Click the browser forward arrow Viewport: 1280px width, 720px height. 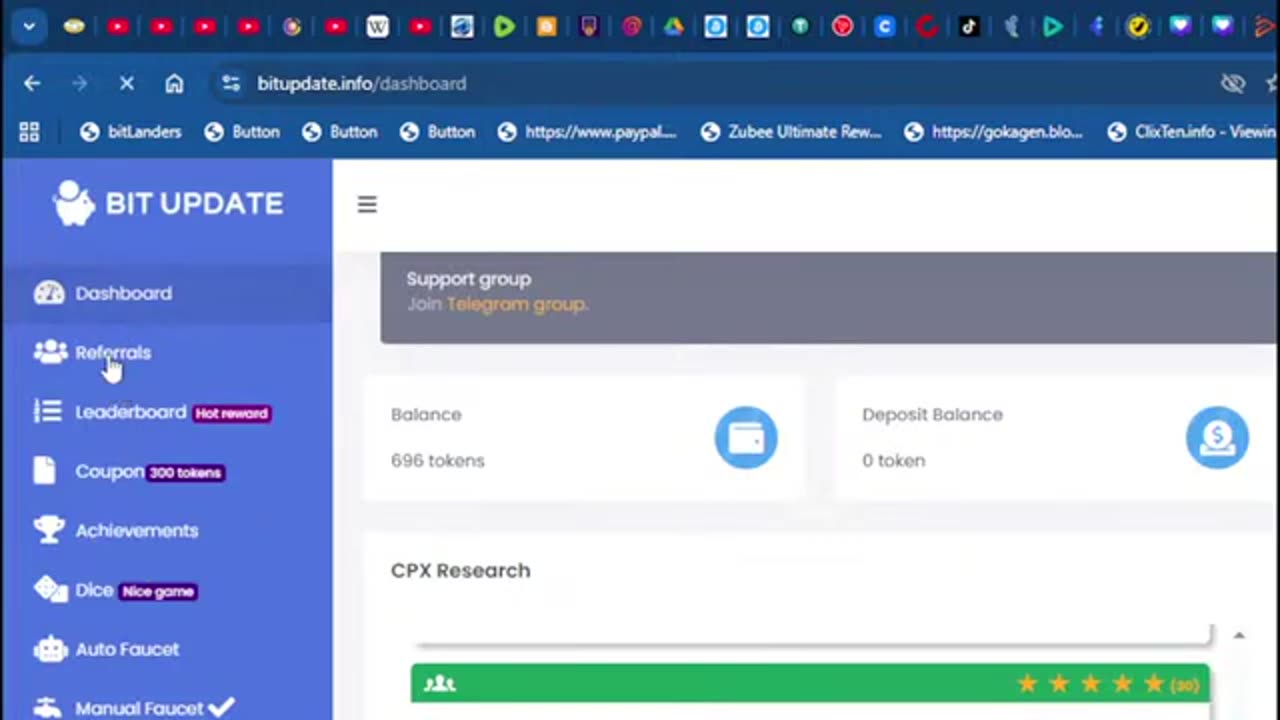pyautogui.click(x=80, y=84)
